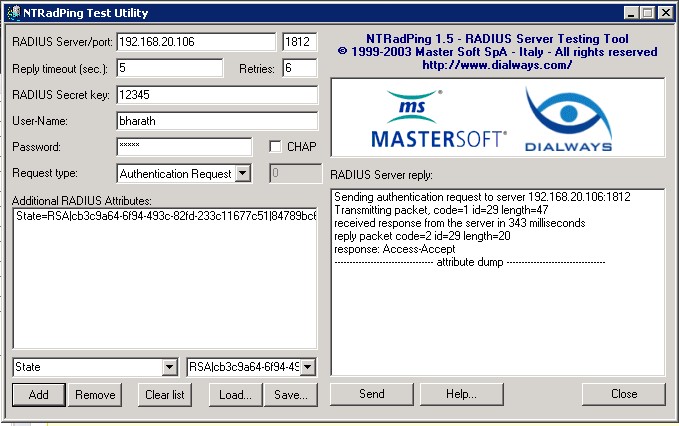Click the MasterSoft logo
This screenshot has width=679, height=426.
point(439,119)
